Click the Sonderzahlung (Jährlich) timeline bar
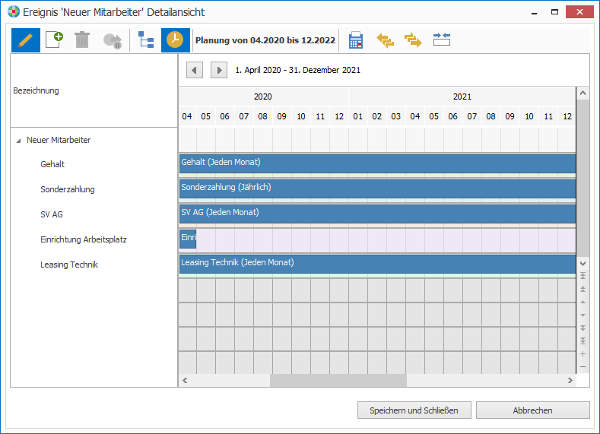Viewport: 600px width, 434px height. [378, 189]
